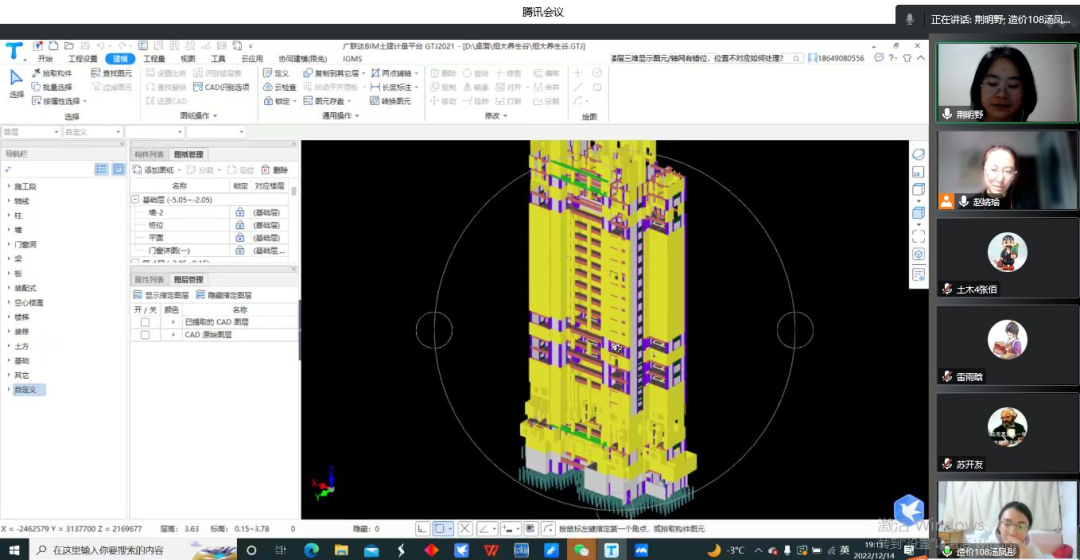The width and height of the screenshot is (1080, 560).
Task: Click the orbit view icon atop right viewport toolbar
Action: tap(918, 154)
